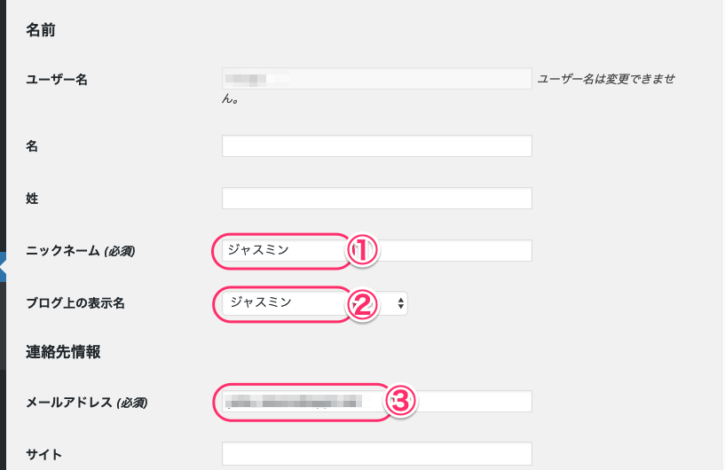The image size is (725, 470).
Task: Click the numbered circle ③ annotation
Action: click(400, 402)
